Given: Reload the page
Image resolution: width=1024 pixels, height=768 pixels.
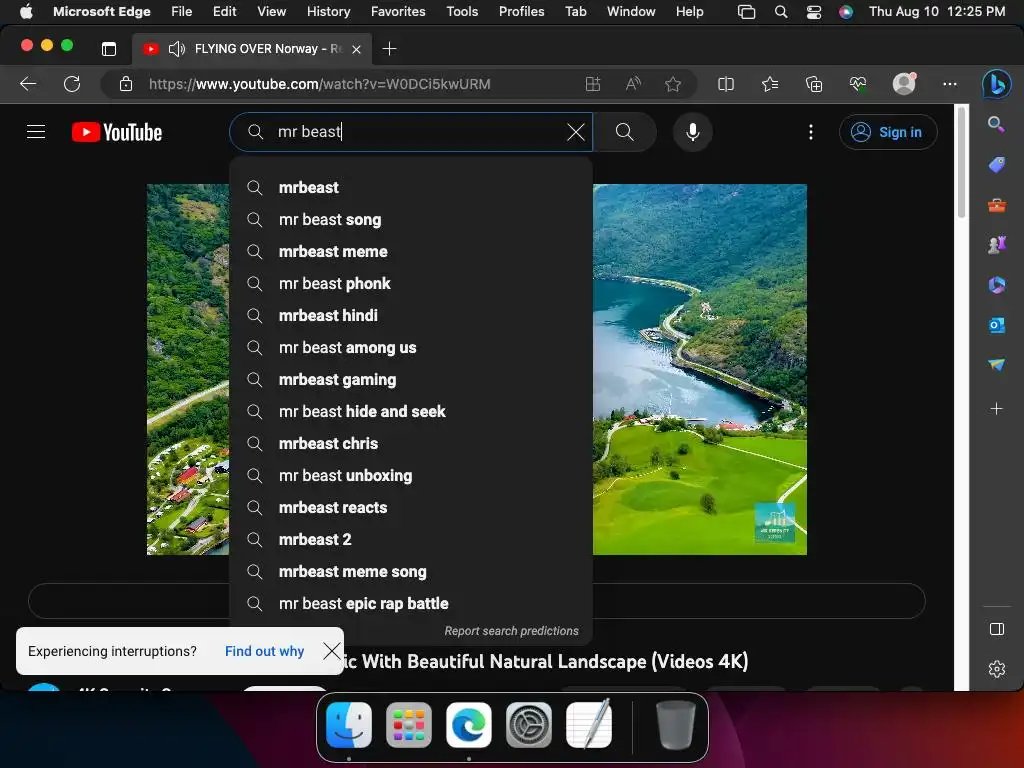Looking at the screenshot, I should pyautogui.click(x=72, y=84).
